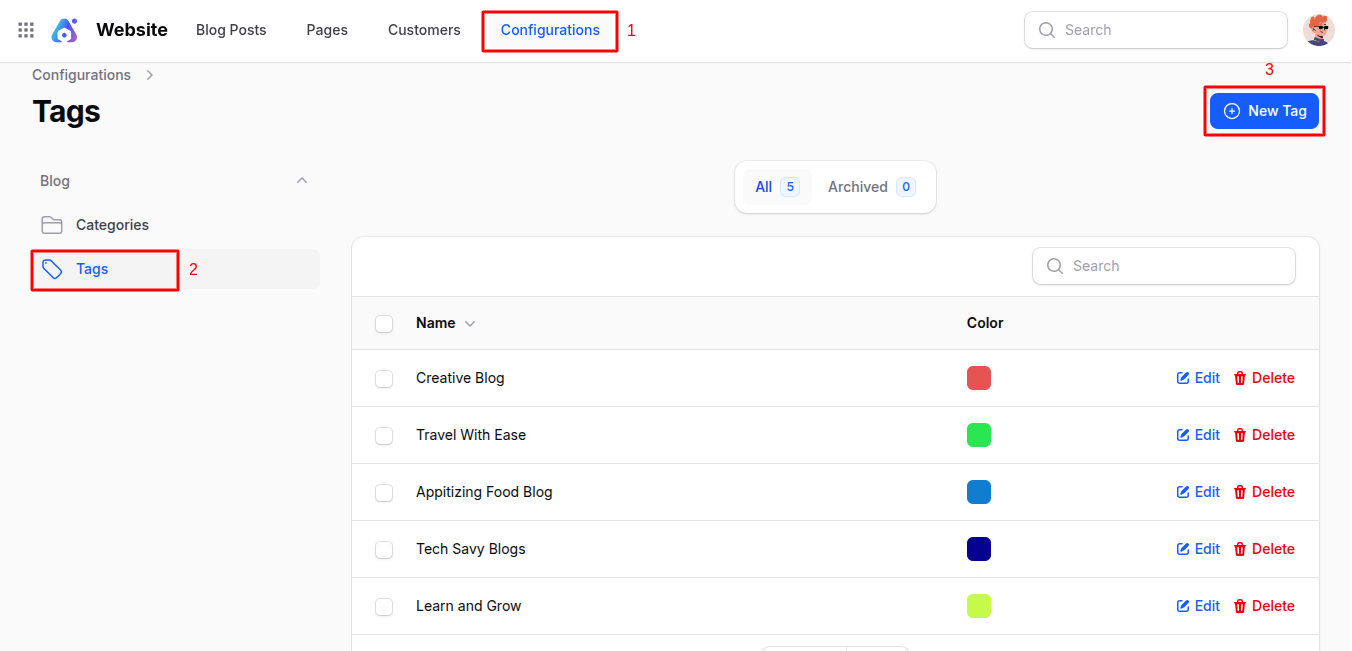The height and width of the screenshot is (651, 1352).
Task: Click Edit icon for Tech Savy Blogs
Action: 1183,549
